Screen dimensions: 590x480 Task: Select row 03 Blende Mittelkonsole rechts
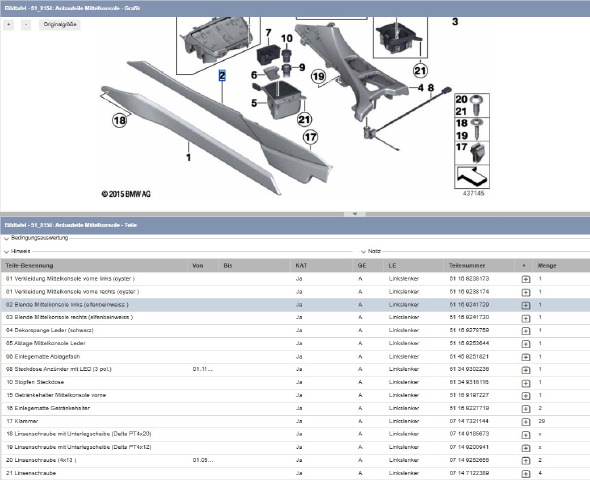point(295,318)
